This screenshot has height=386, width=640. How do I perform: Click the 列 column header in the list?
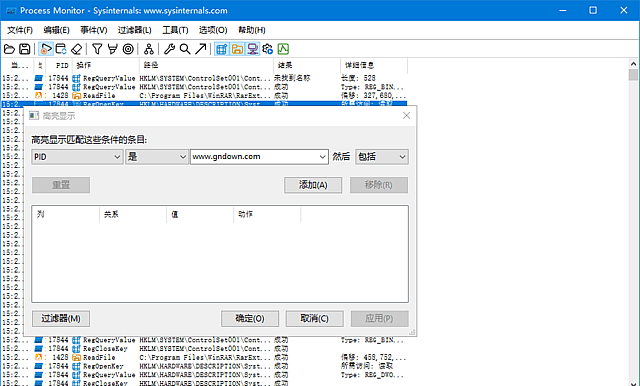[x=66, y=214]
